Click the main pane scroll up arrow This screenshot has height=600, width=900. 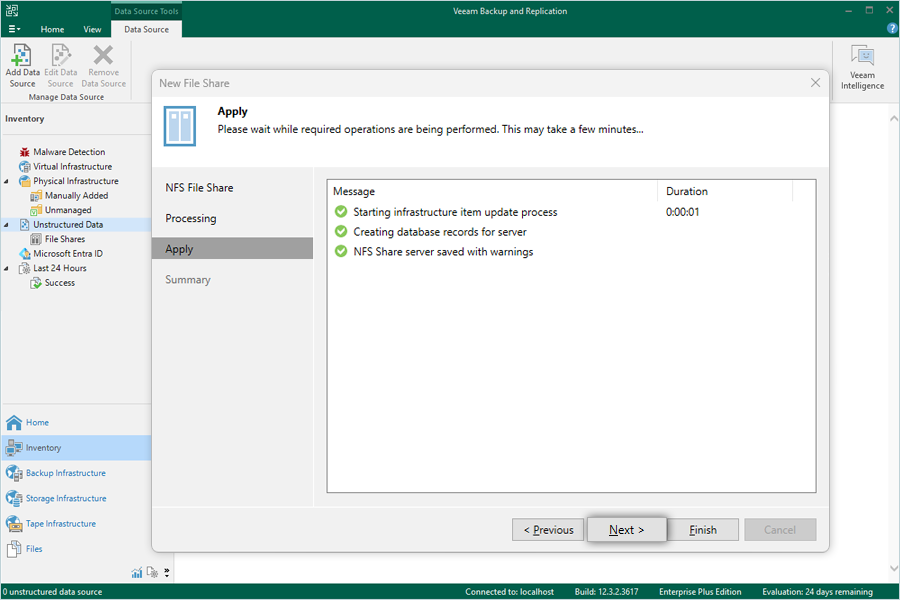[894, 119]
